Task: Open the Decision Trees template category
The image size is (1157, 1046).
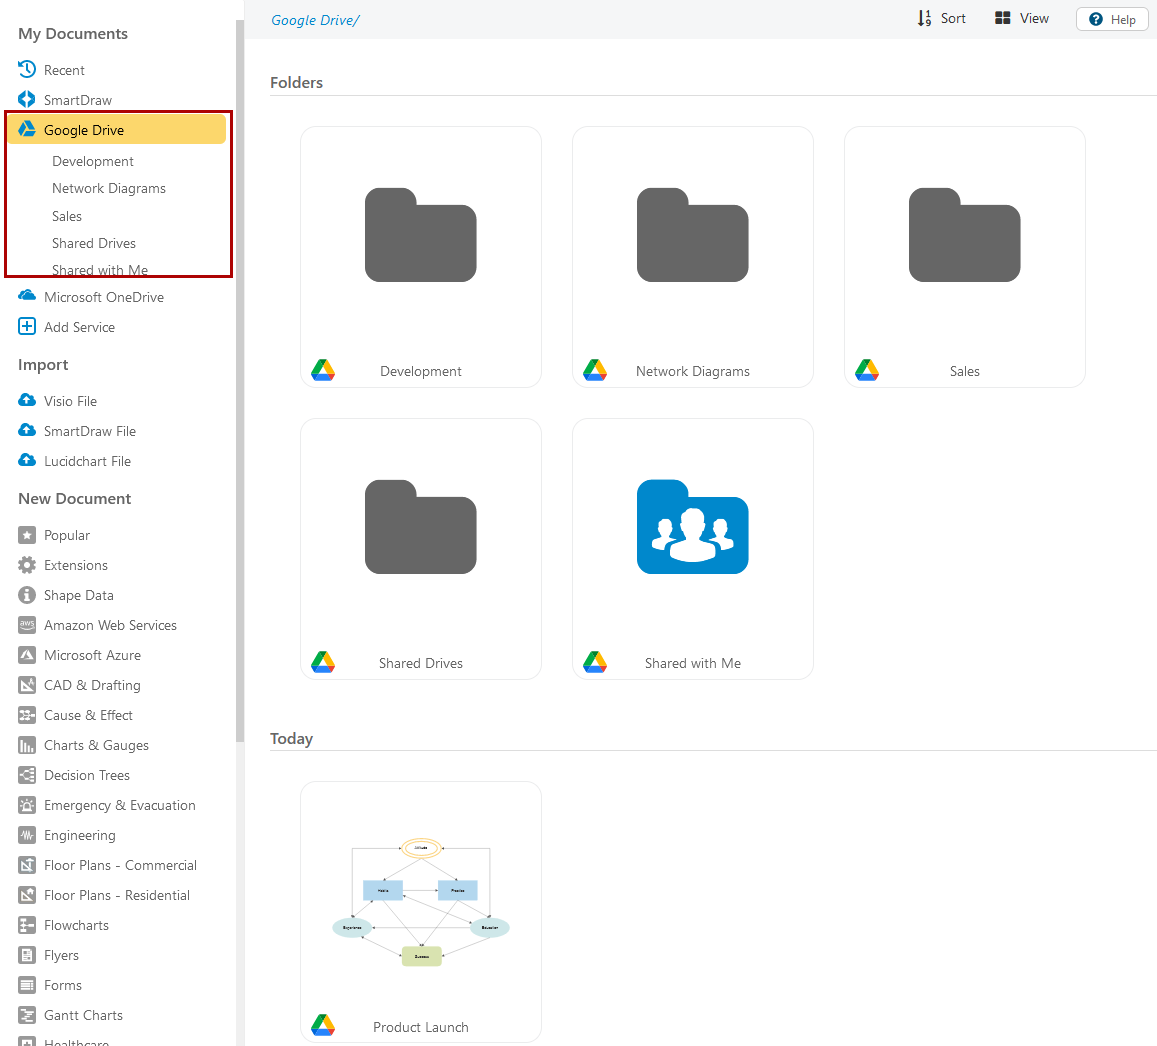Action: pyautogui.click(x=86, y=775)
